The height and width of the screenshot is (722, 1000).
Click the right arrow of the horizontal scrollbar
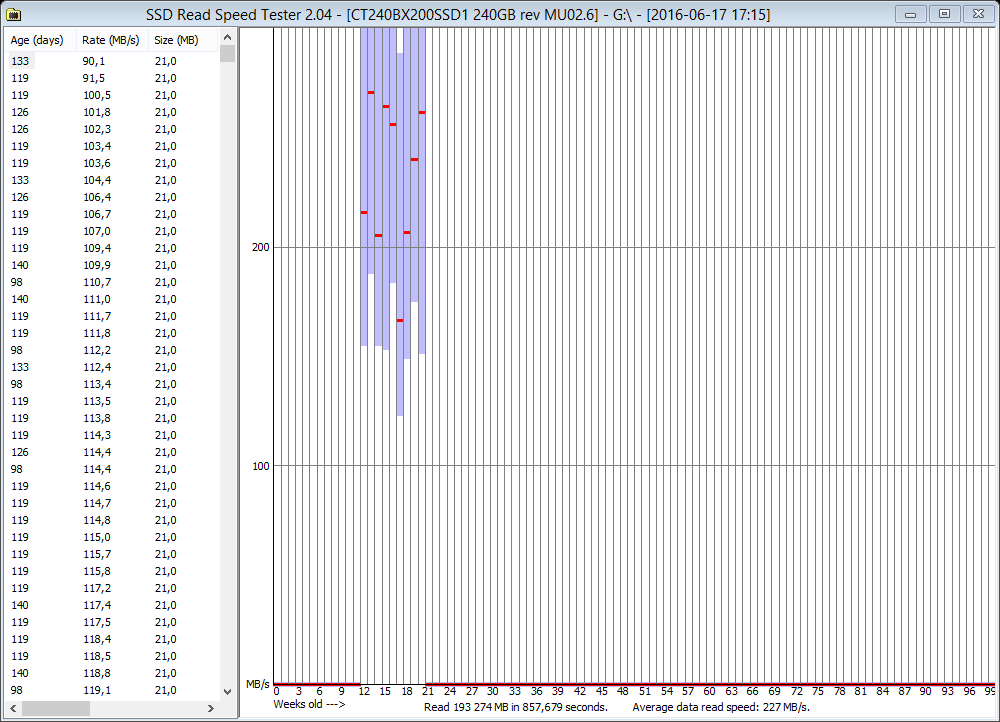212,708
